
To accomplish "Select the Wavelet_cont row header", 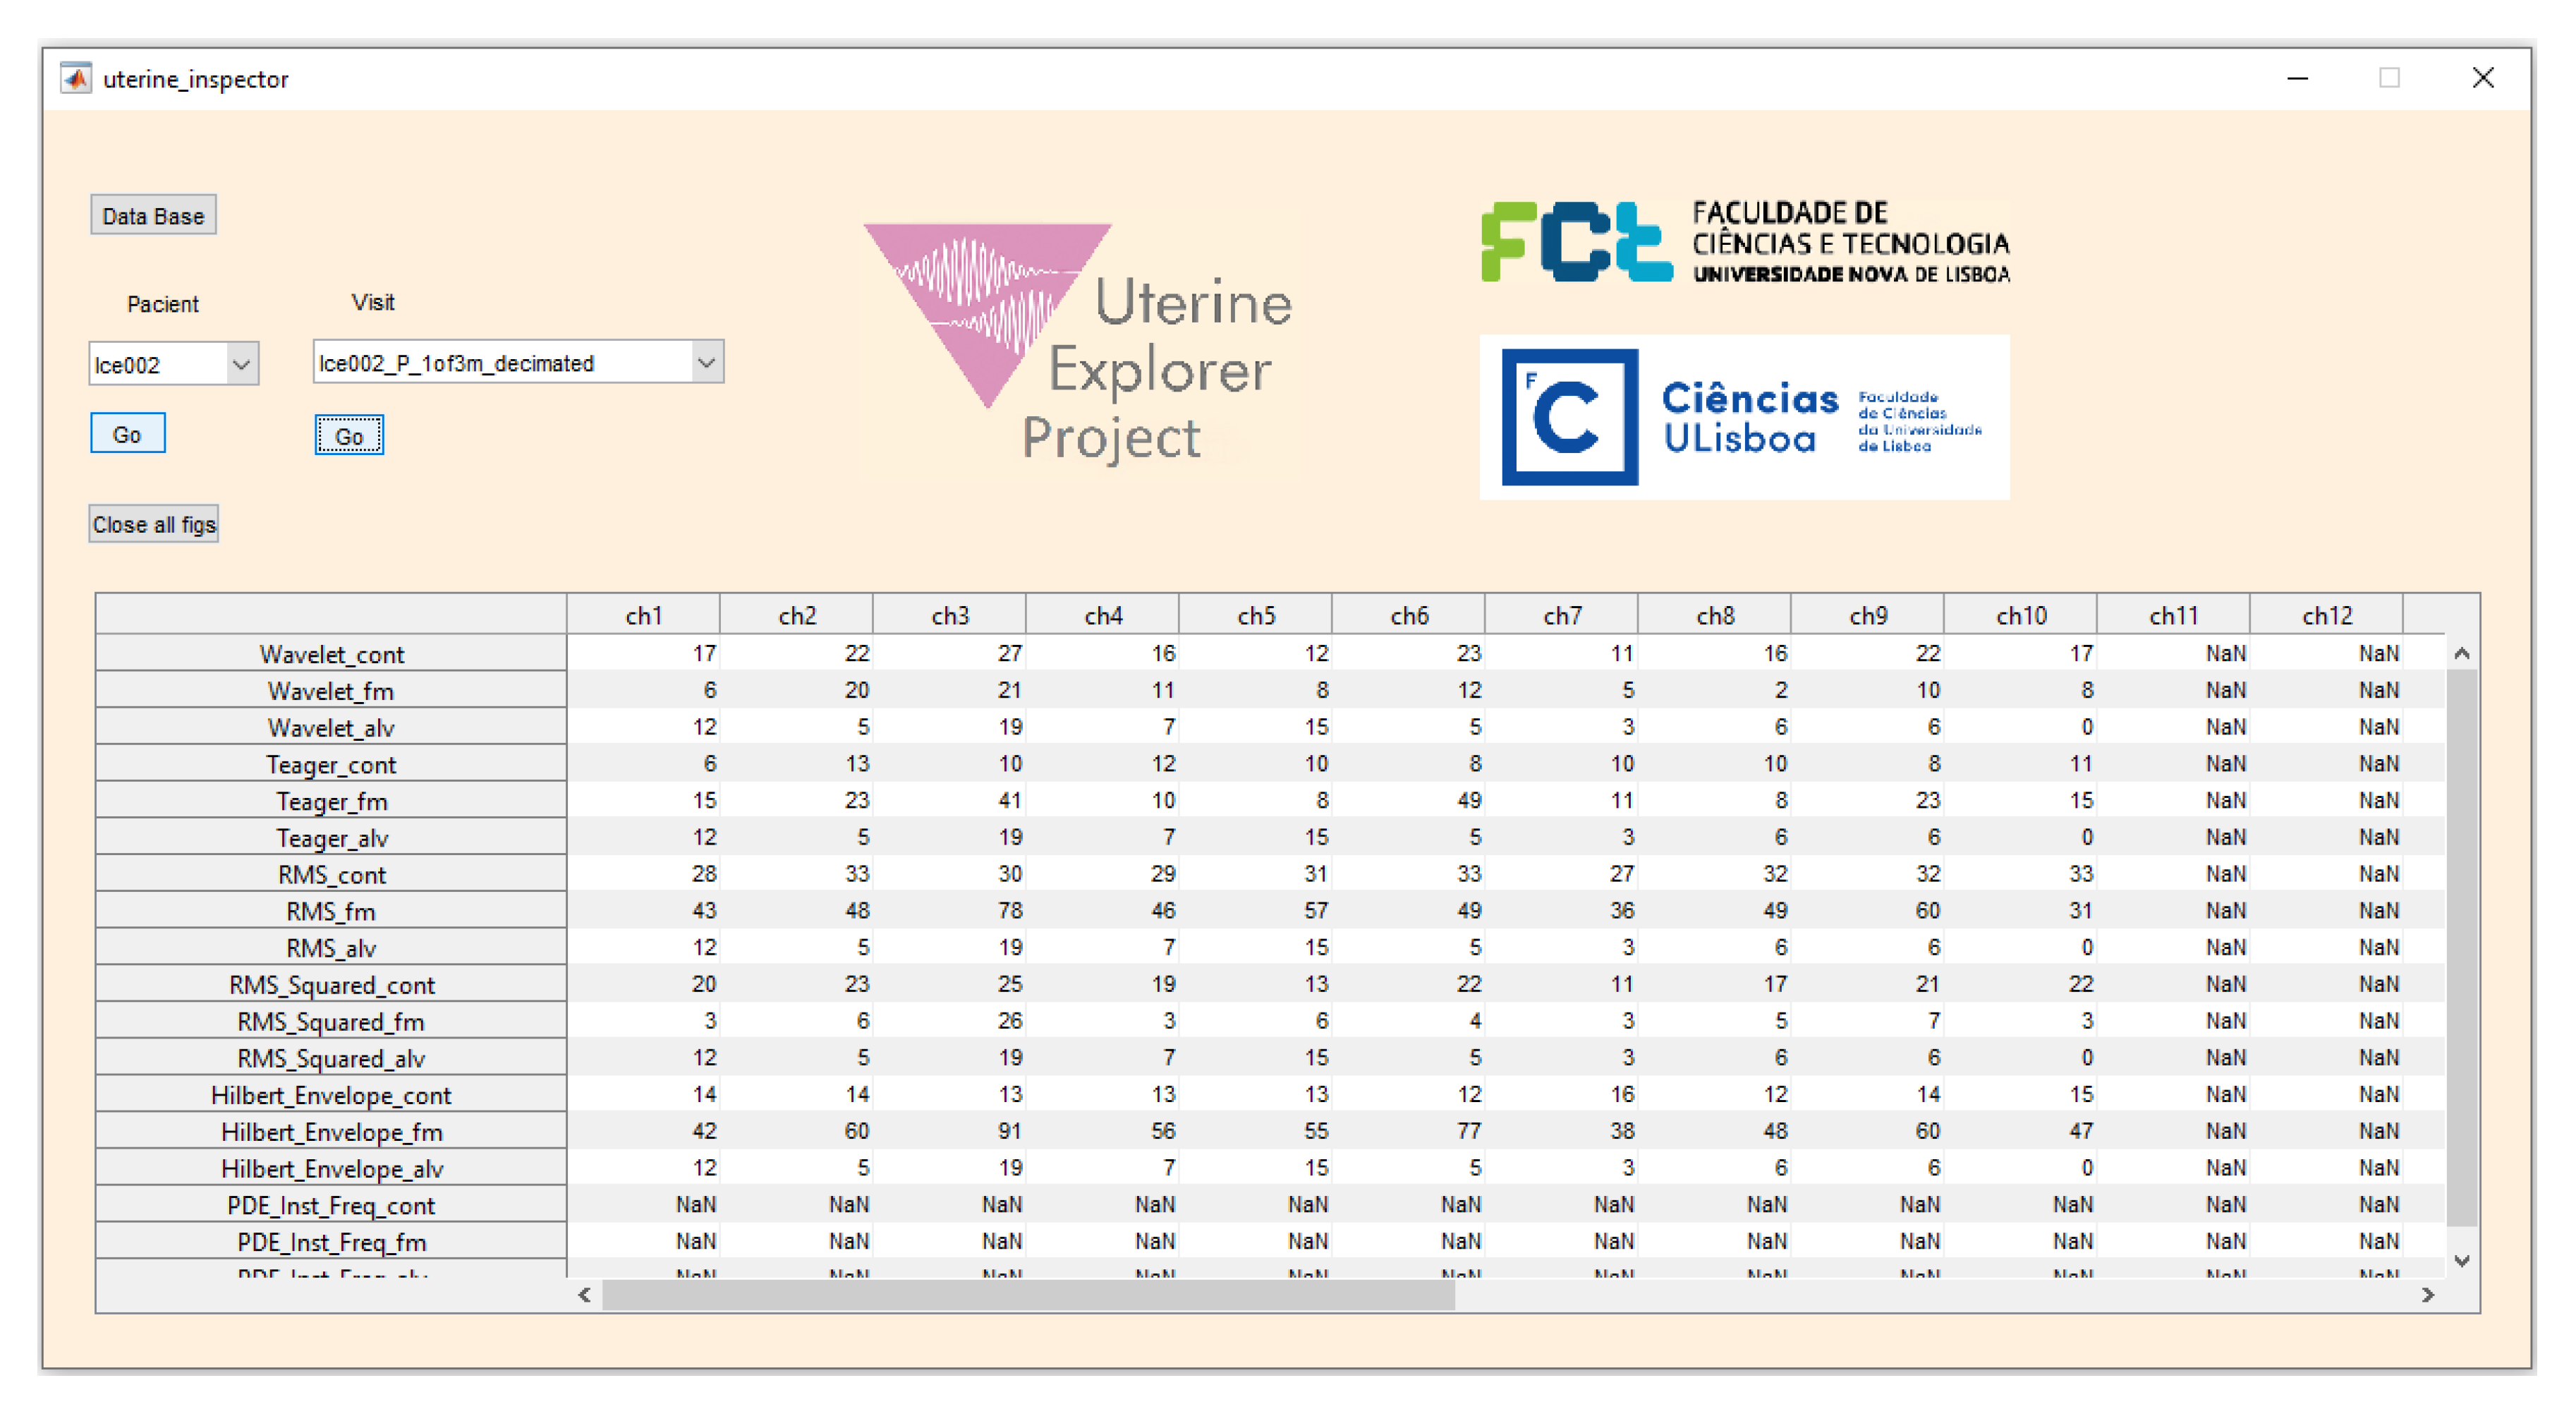I will (331, 654).
